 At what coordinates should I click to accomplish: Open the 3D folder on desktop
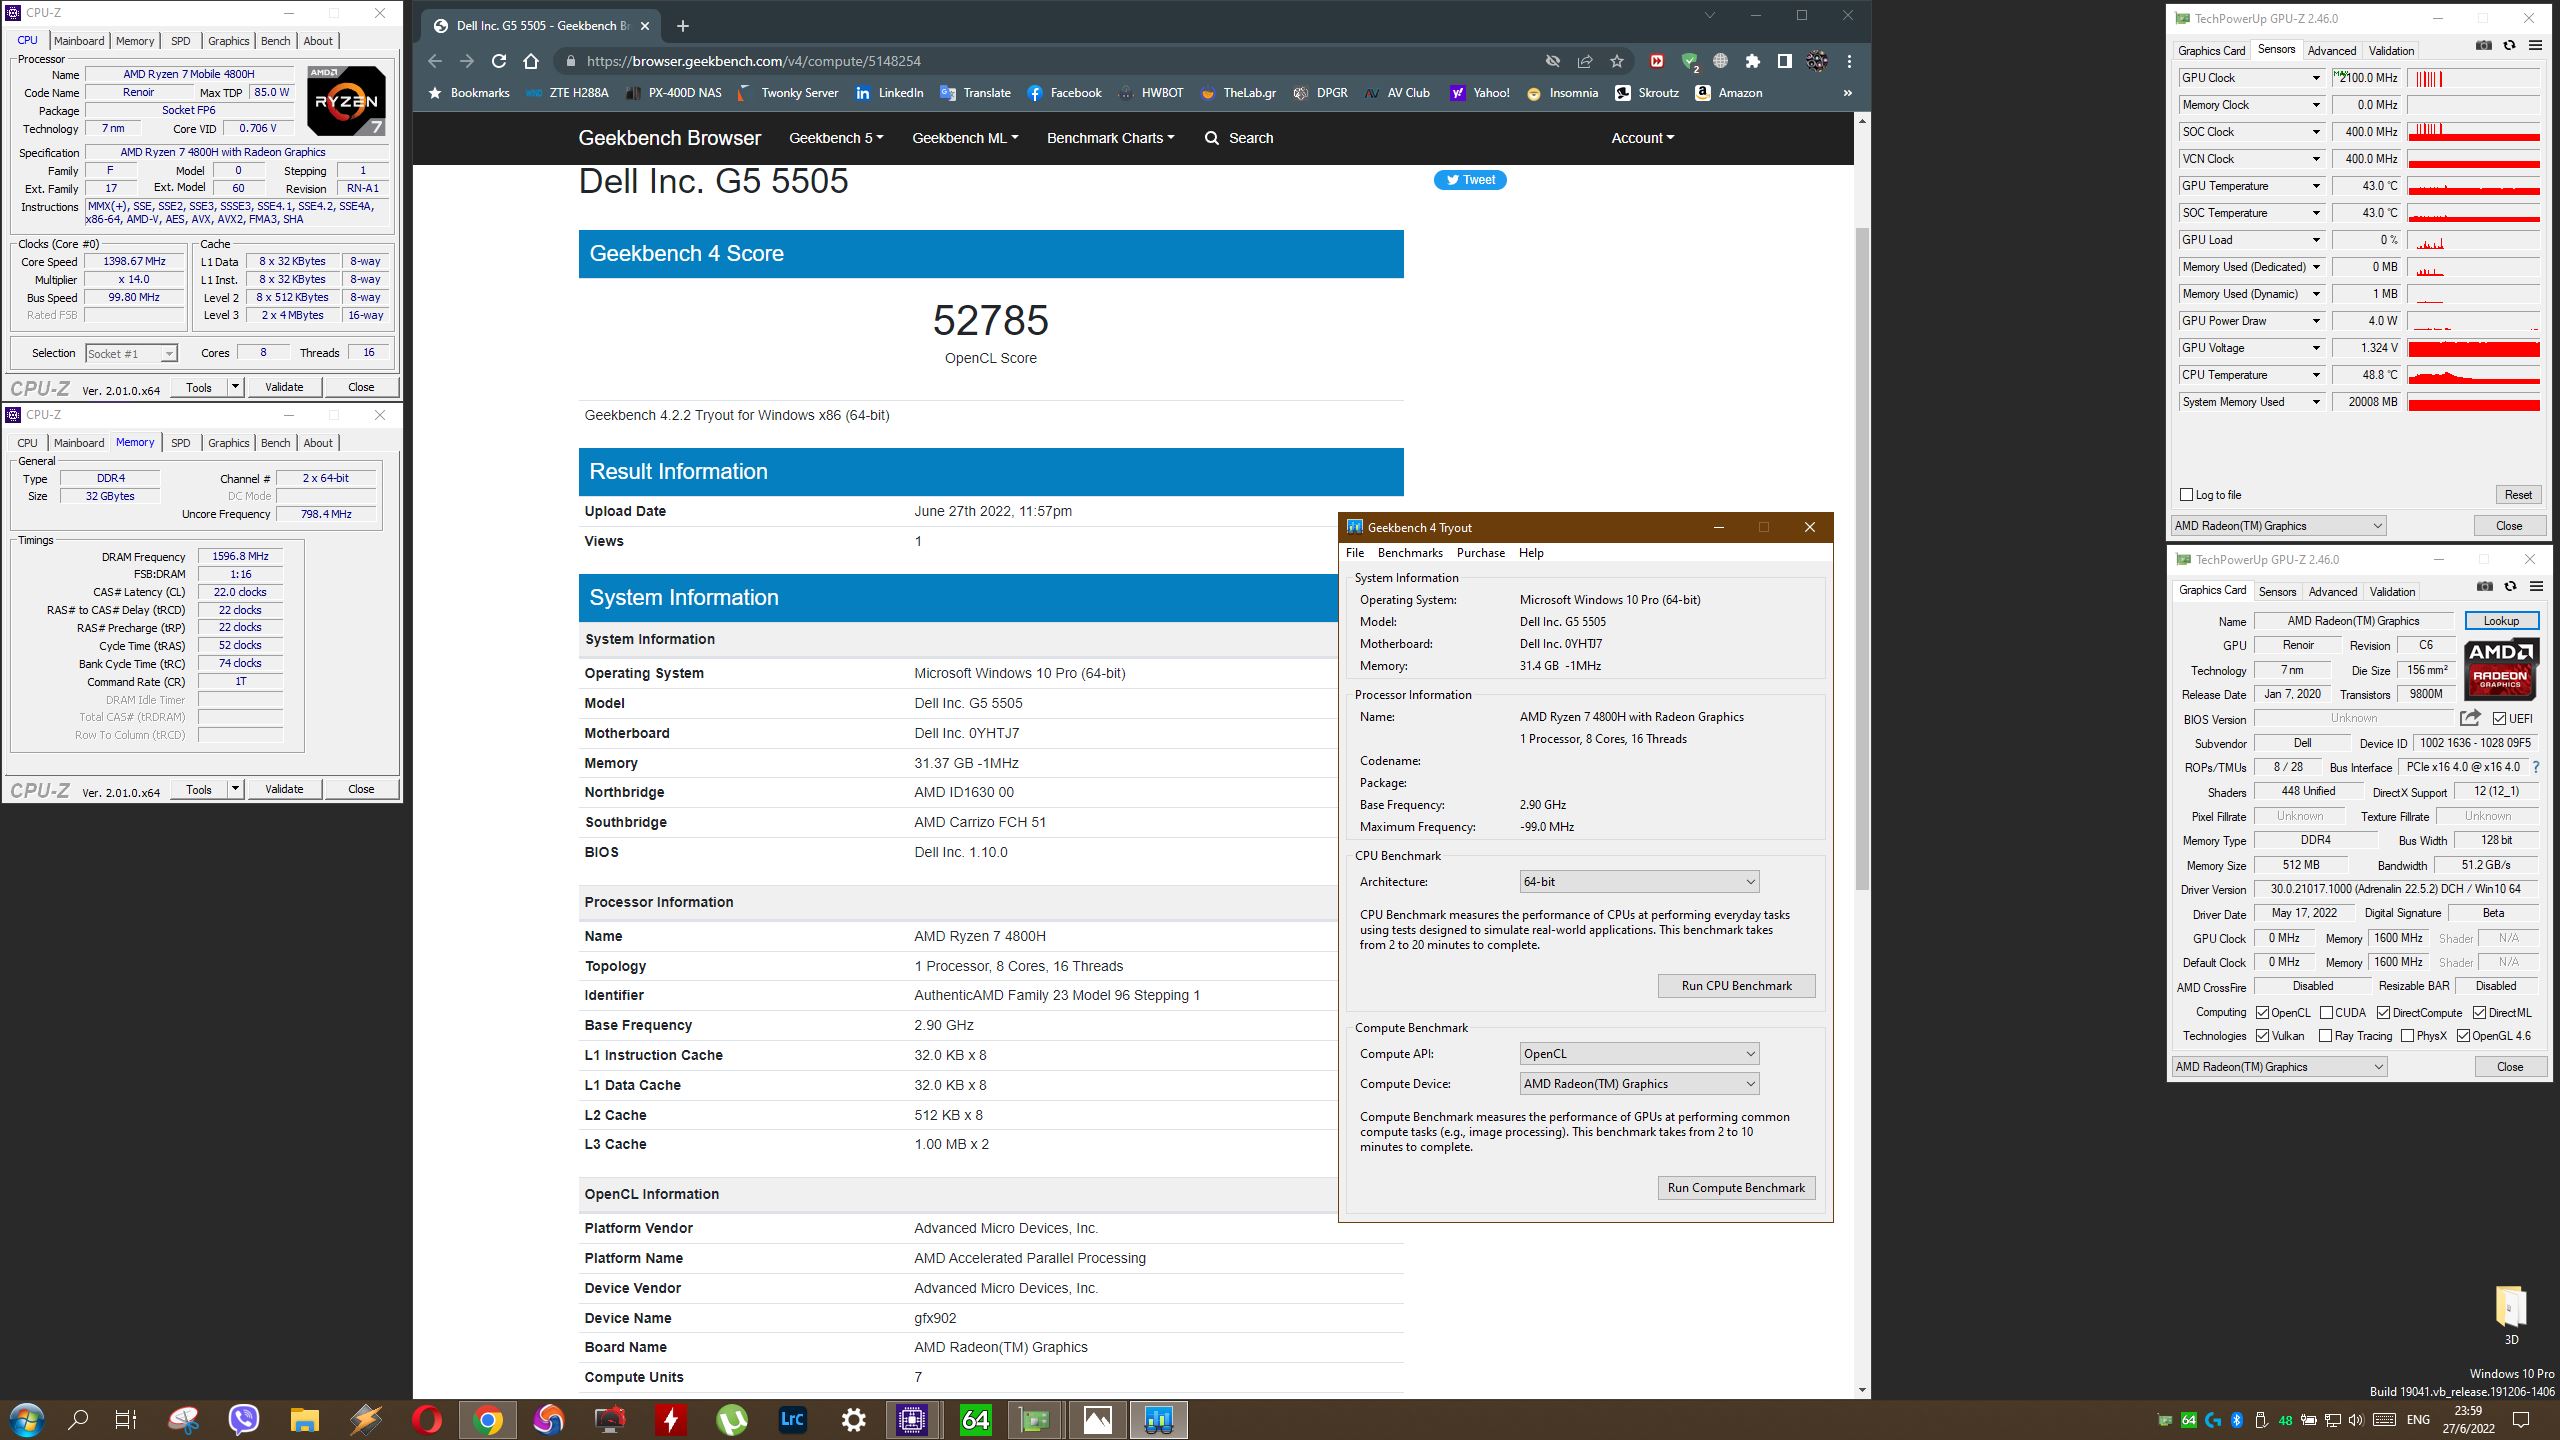pos(2511,1313)
